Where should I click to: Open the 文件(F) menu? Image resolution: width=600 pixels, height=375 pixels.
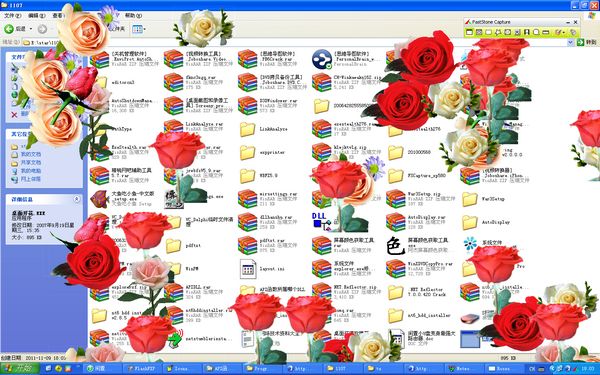click(12, 15)
